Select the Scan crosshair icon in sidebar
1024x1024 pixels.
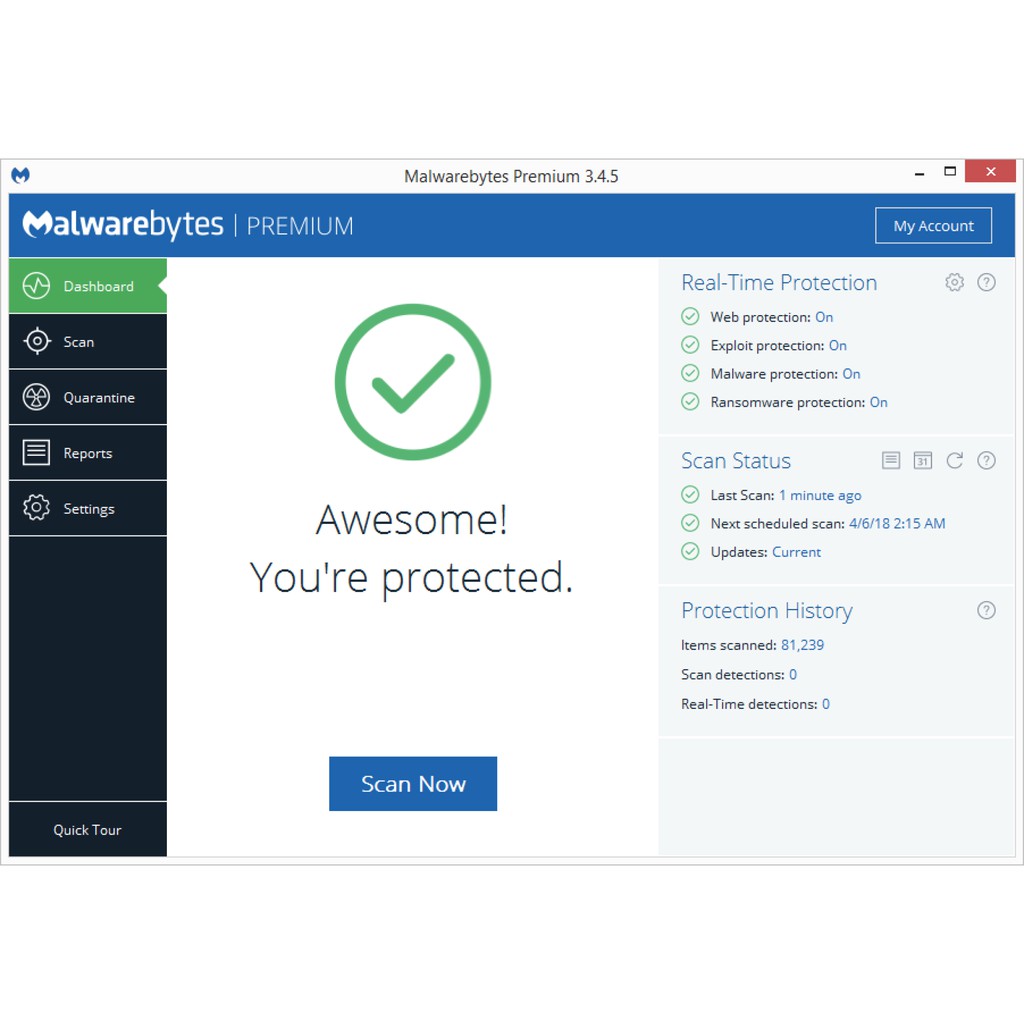pyautogui.click(x=36, y=341)
